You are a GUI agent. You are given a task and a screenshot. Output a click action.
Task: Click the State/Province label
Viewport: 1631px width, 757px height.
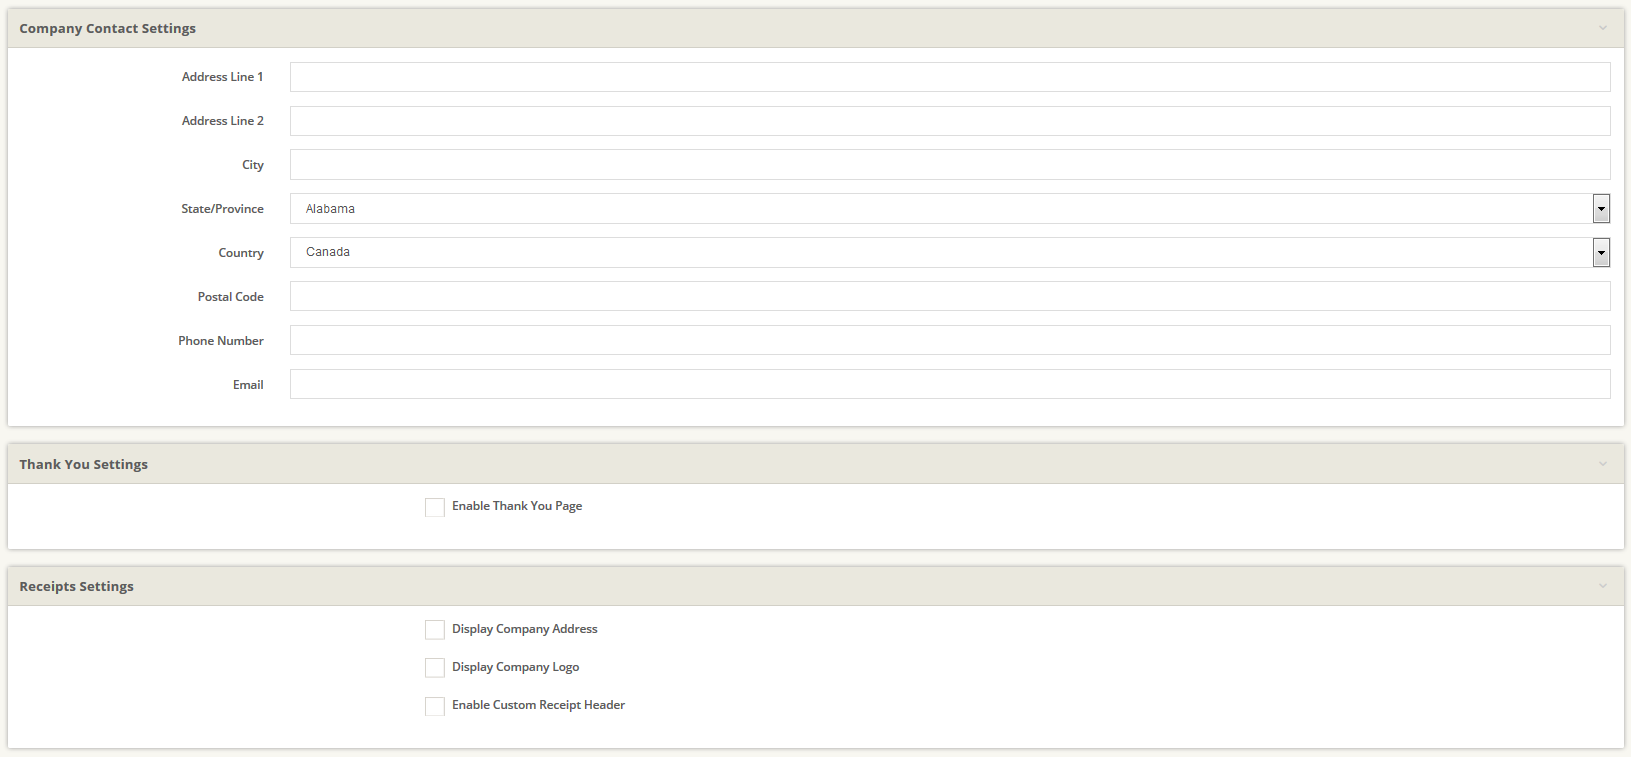tap(222, 209)
